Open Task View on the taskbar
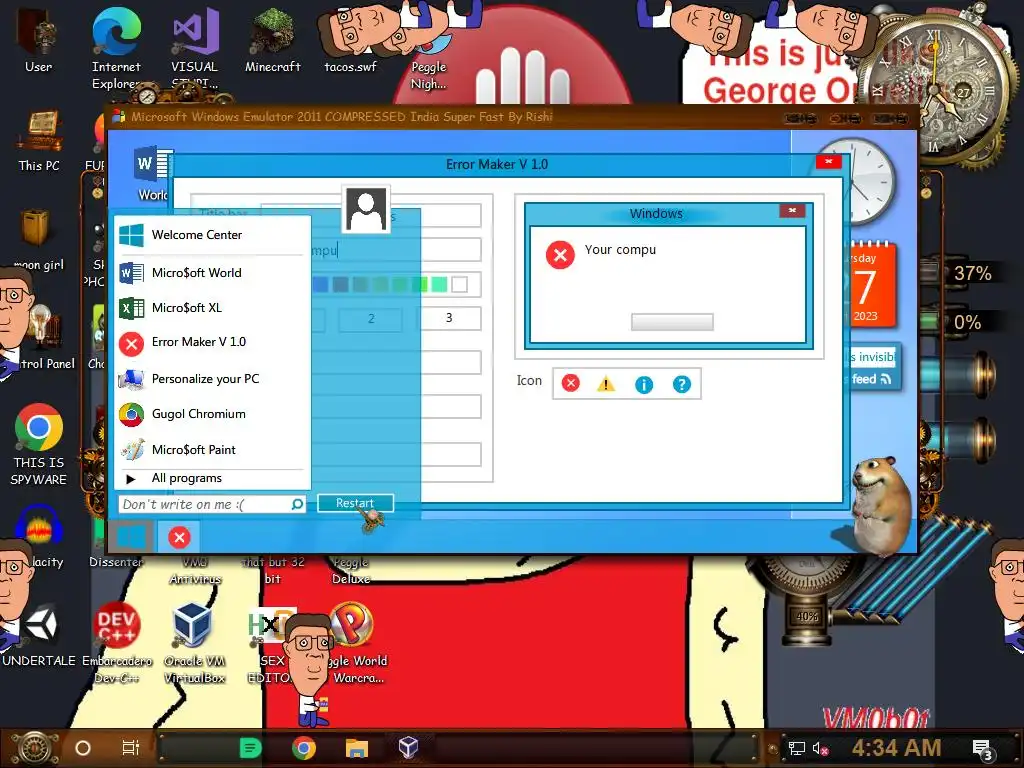This screenshot has height=768, width=1024. [131, 748]
